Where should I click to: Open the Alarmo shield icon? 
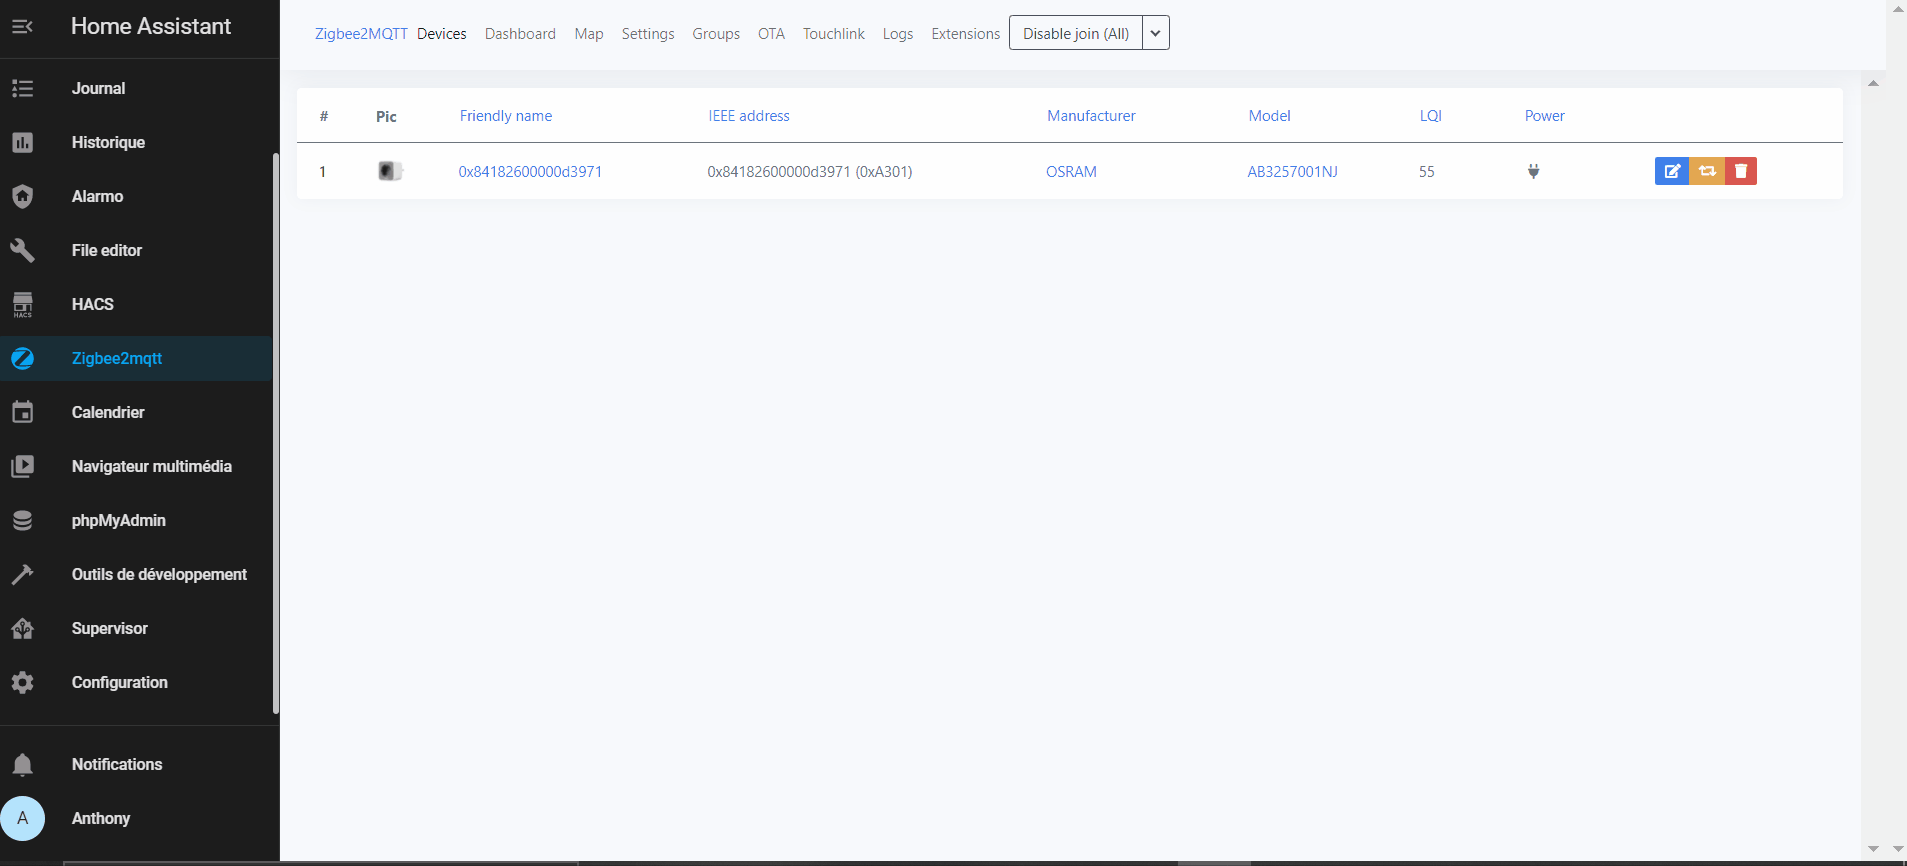click(22, 196)
